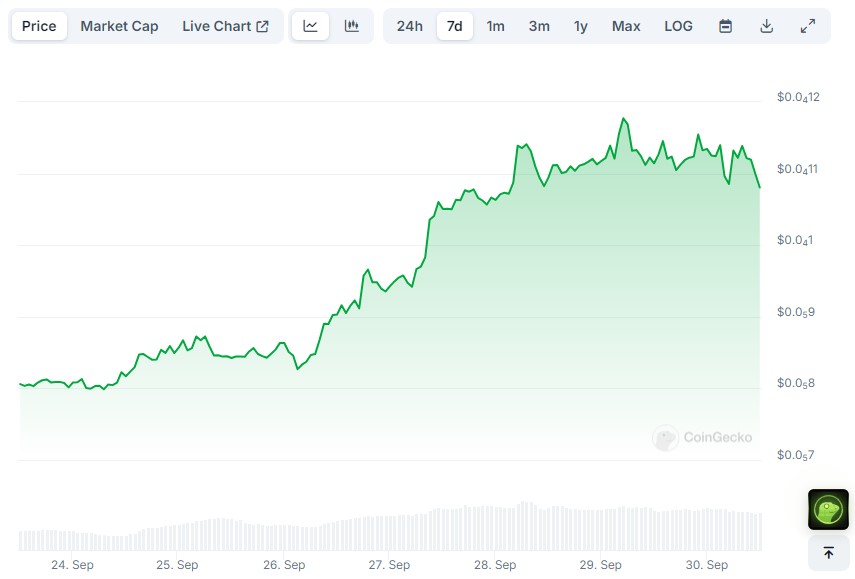Viewport: 855px width, 579px height.
Task: Click the 30. Sep date label
Action: (x=707, y=565)
